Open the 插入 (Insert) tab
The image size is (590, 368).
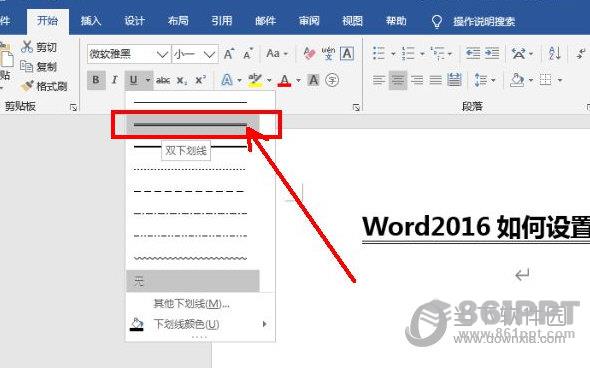pos(91,21)
